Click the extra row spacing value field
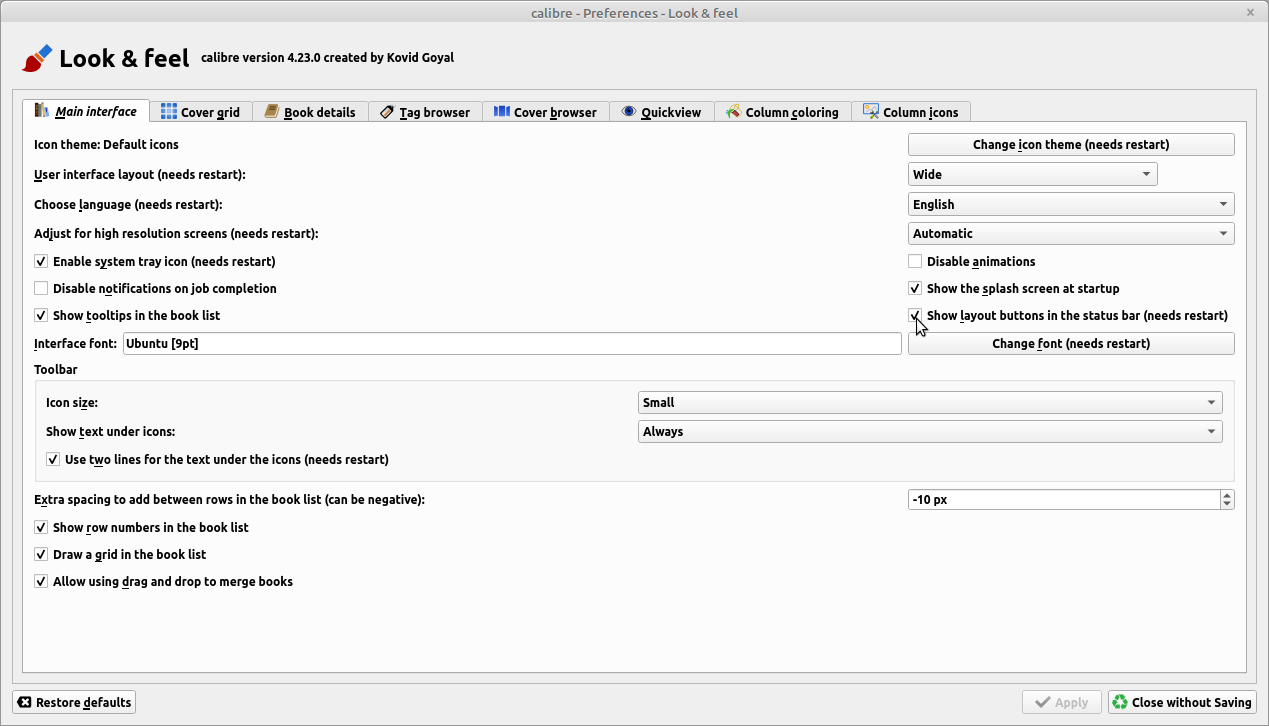The height and width of the screenshot is (726, 1269). tap(1064, 499)
